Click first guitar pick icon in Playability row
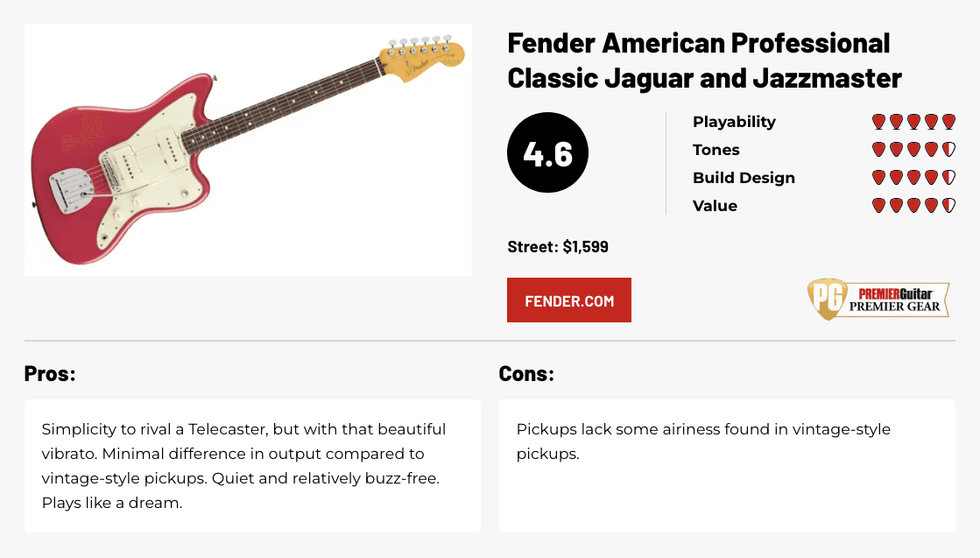The width and height of the screenshot is (980, 558). click(x=878, y=122)
